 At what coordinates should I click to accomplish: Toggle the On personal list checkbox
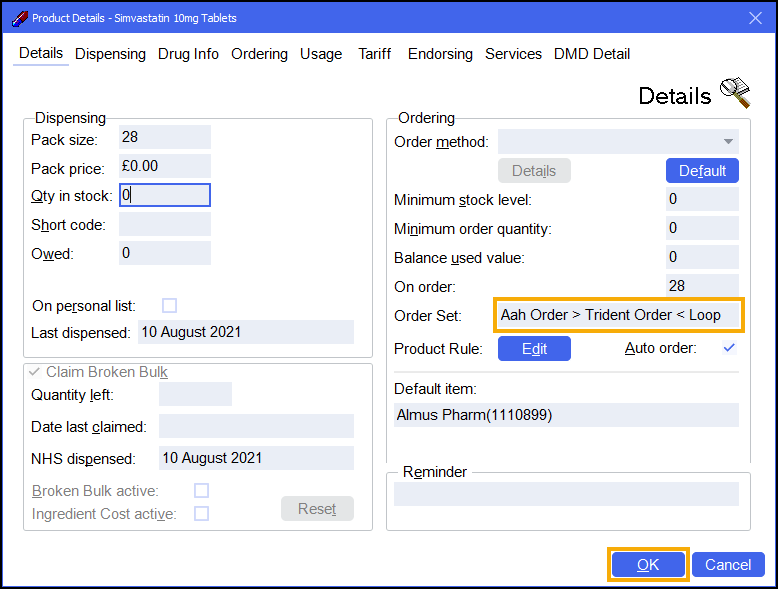coord(169,305)
